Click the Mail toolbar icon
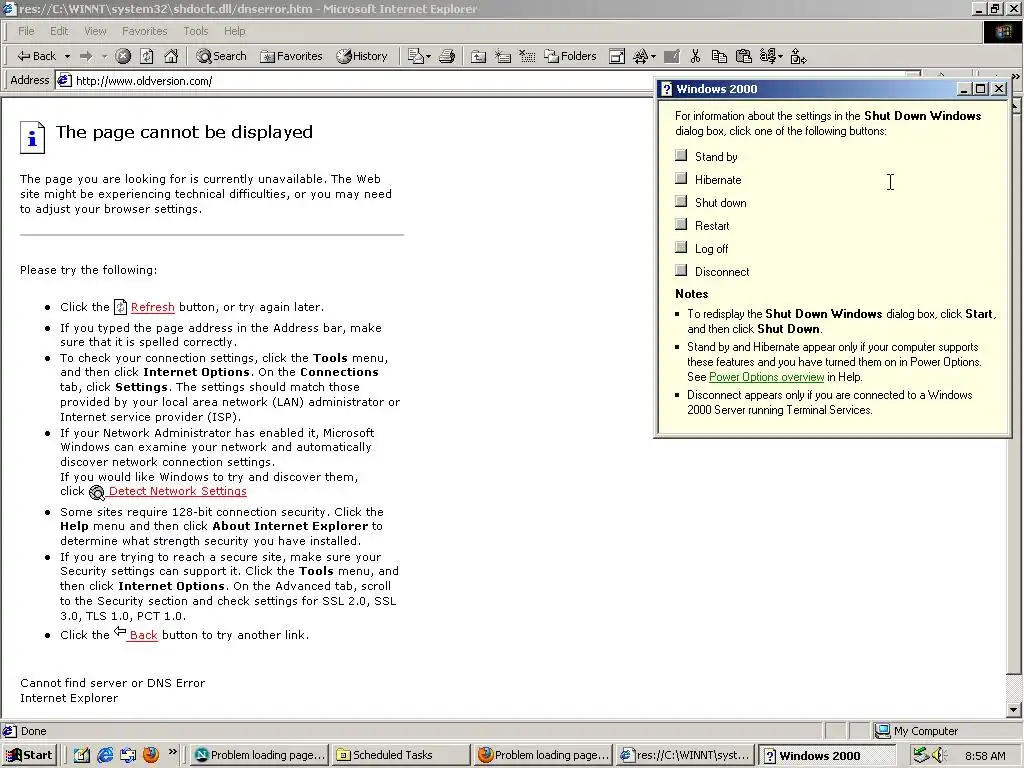Screen dimensions: 1024x768 415,56
